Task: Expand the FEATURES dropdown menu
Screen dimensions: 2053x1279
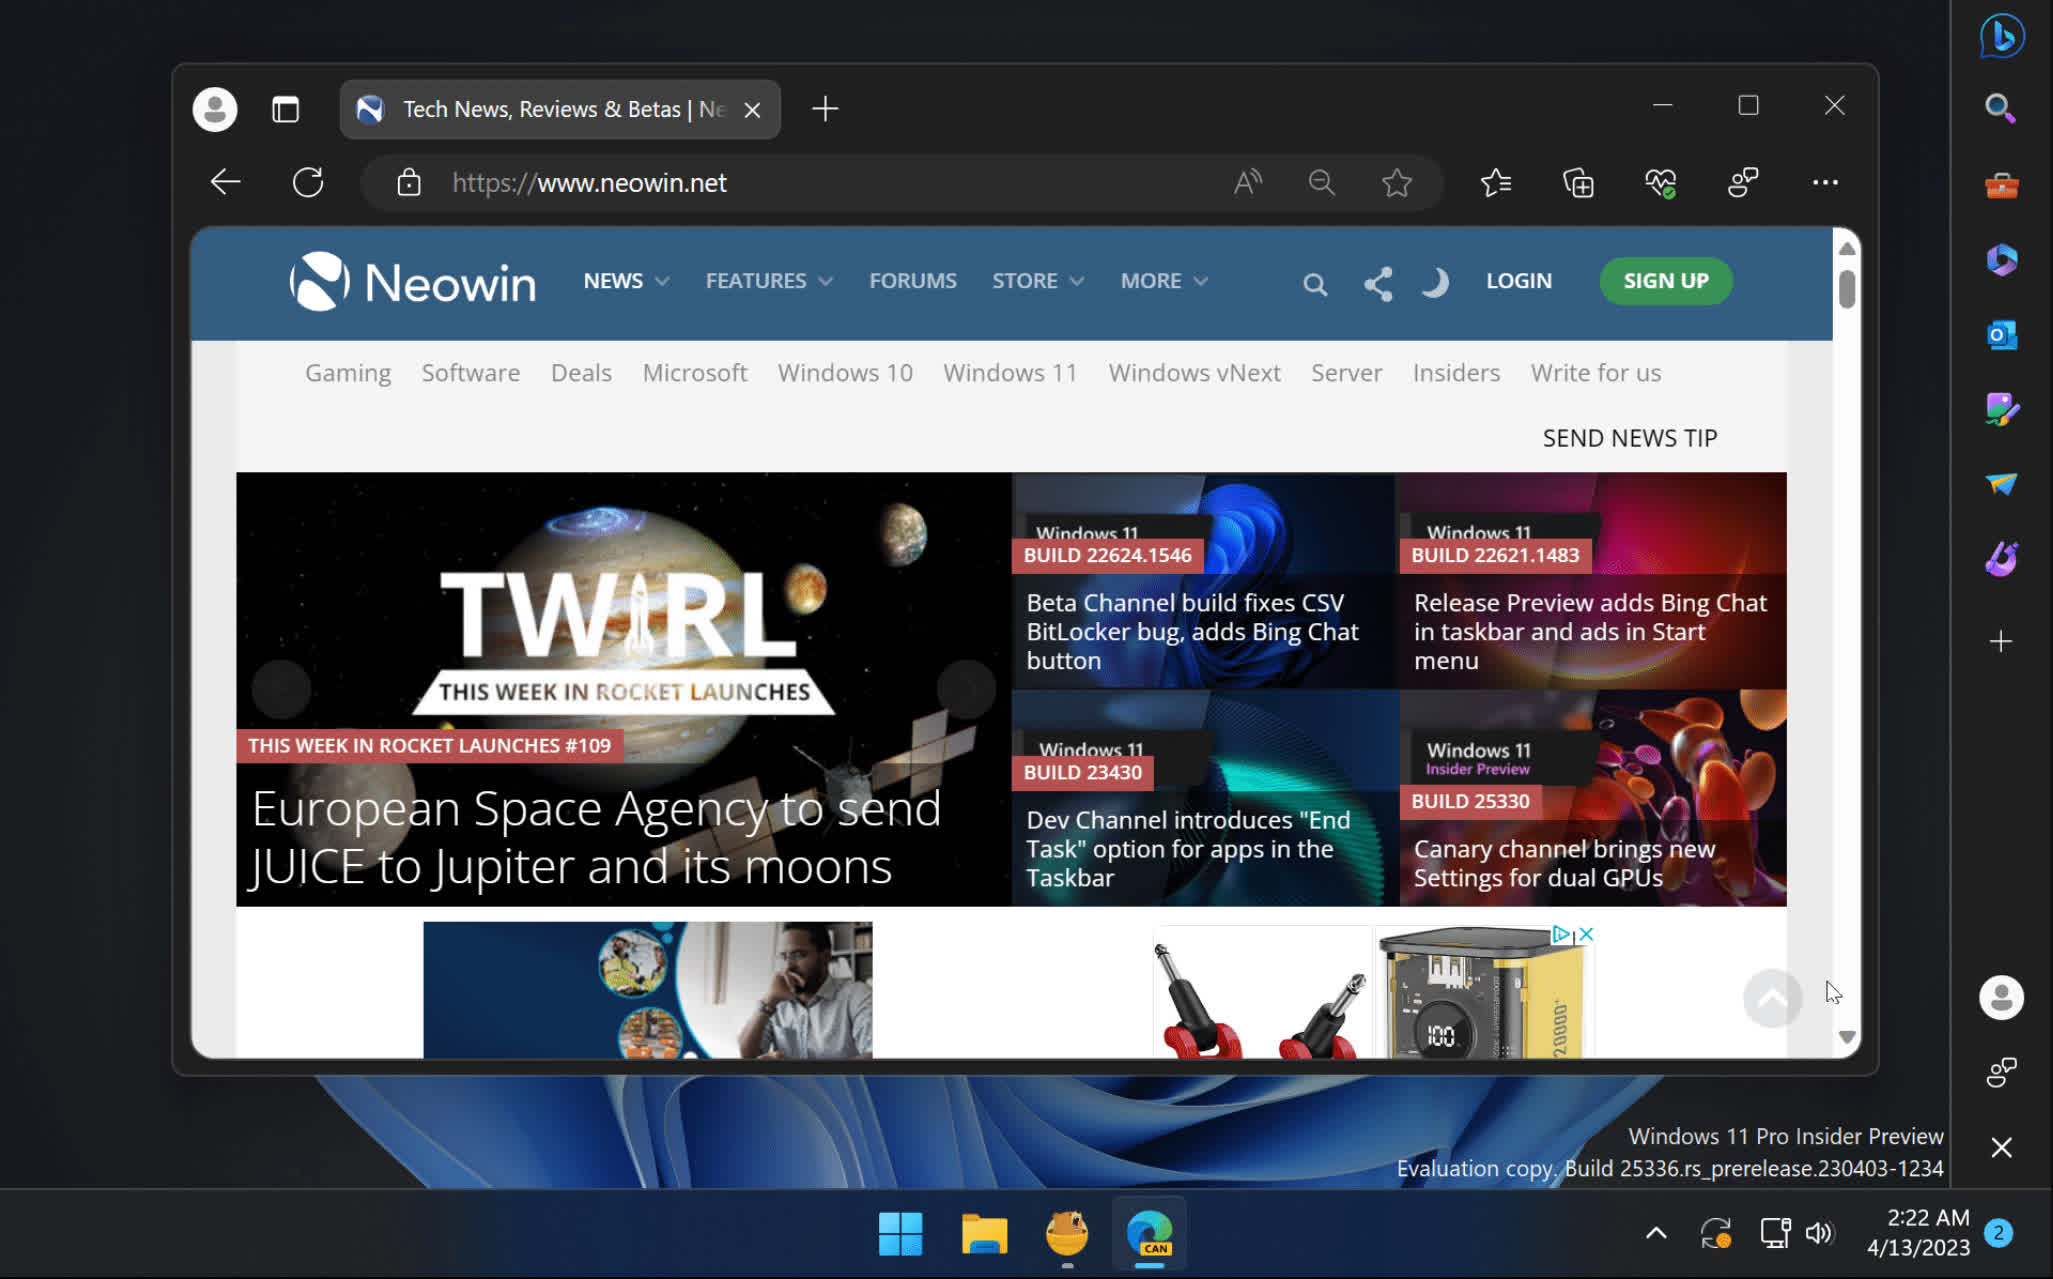Action: click(769, 281)
